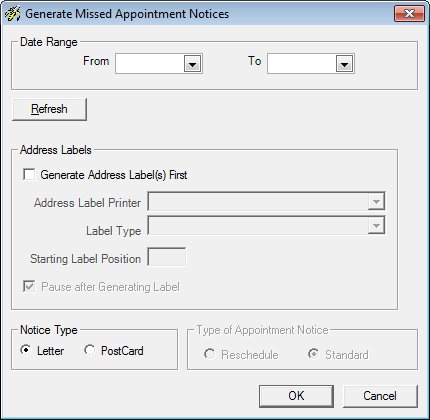430x420 pixels.
Task: Click the application icon in the title bar
Action: click(x=12, y=14)
